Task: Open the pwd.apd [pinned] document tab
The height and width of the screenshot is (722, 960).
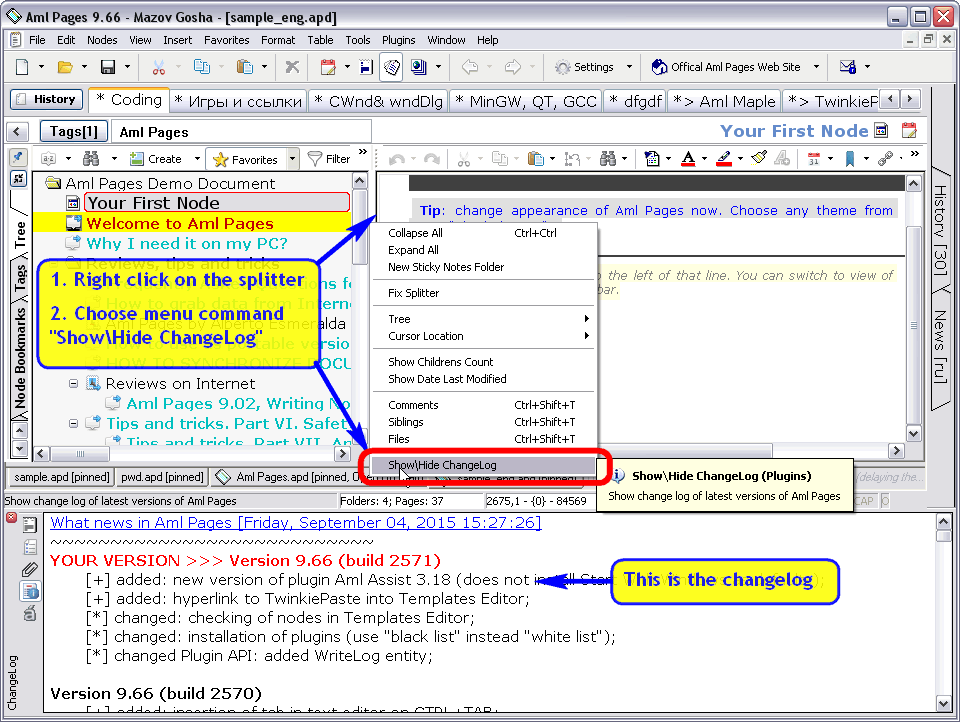Action: [x=162, y=477]
